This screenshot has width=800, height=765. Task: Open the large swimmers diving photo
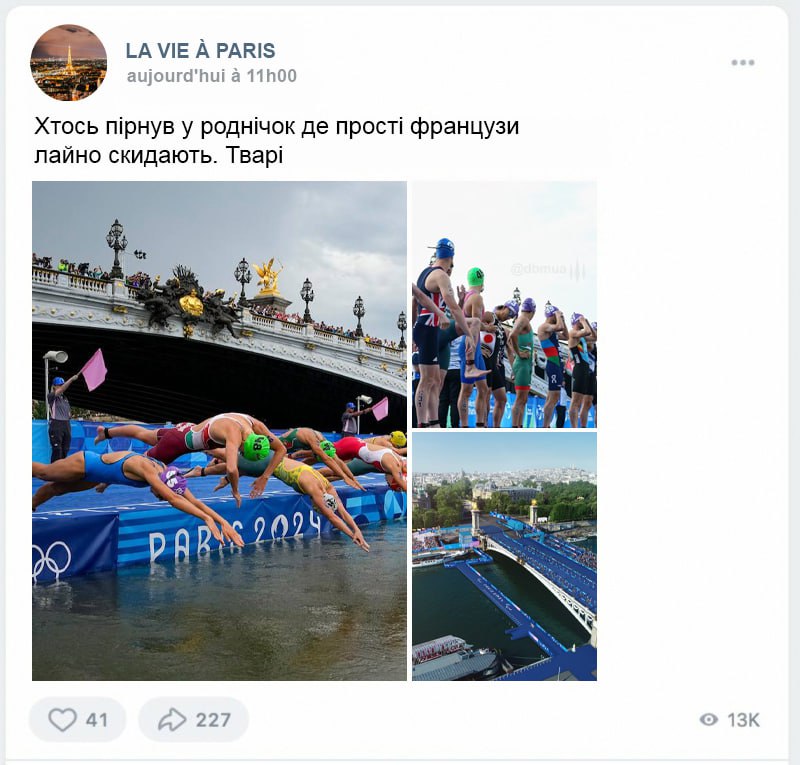click(219, 431)
